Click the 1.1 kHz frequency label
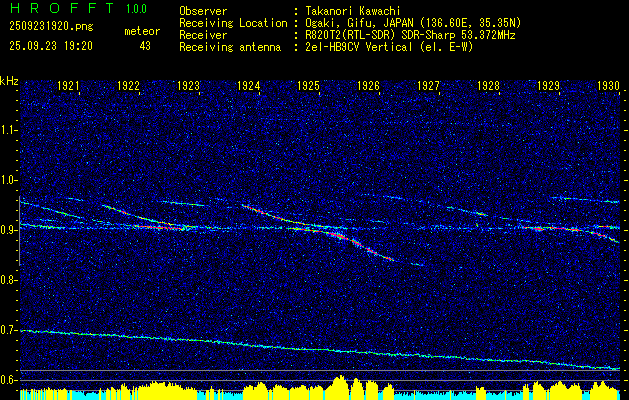Image resolution: width=629 pixels, height=400 pixels. coord(9,130)
